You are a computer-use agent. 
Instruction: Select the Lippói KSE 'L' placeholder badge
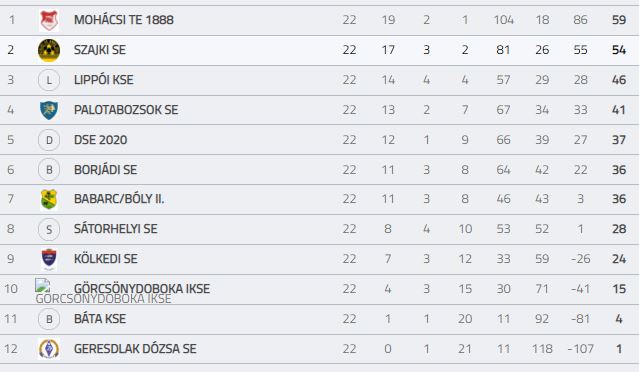(49, 80)
